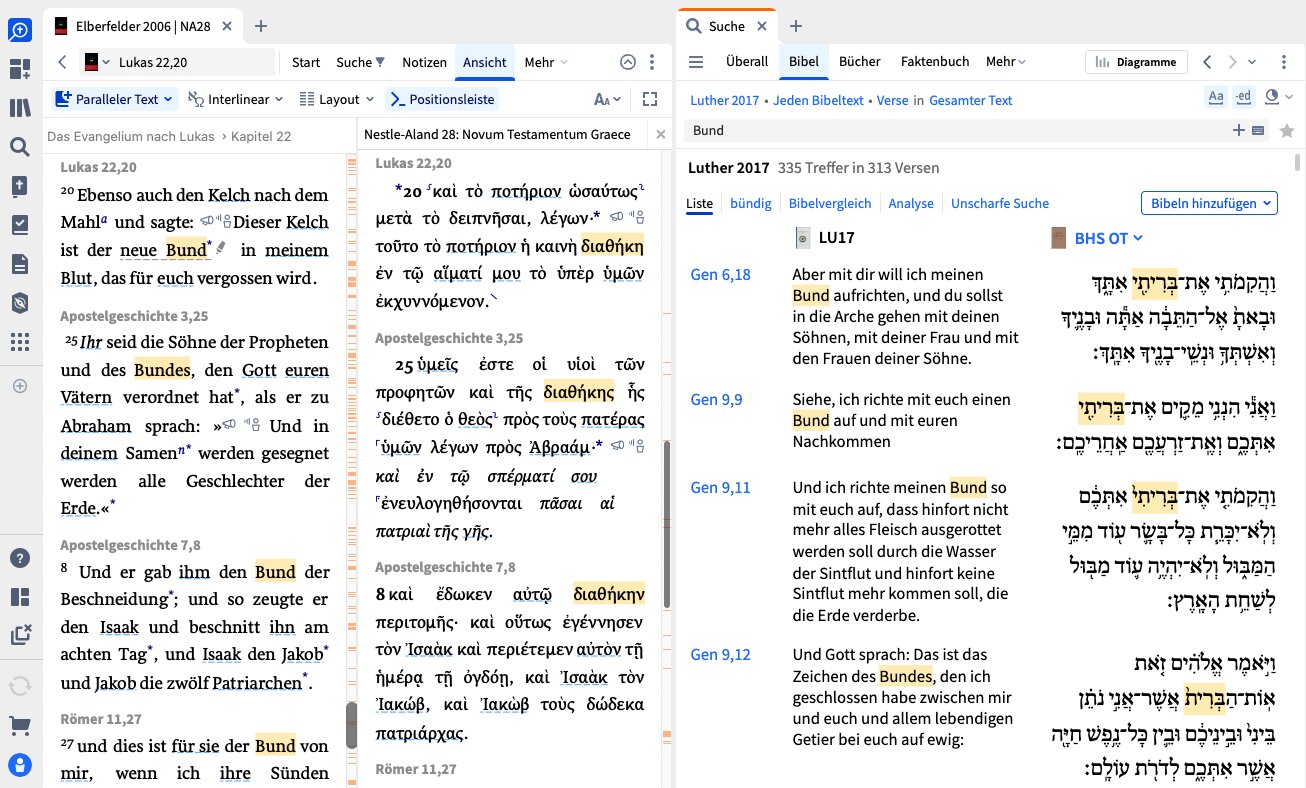Open the hamburger menu in Suche panel
Image resolution: width=1306 pixels, height=788 pixels.
coord(696,62)
